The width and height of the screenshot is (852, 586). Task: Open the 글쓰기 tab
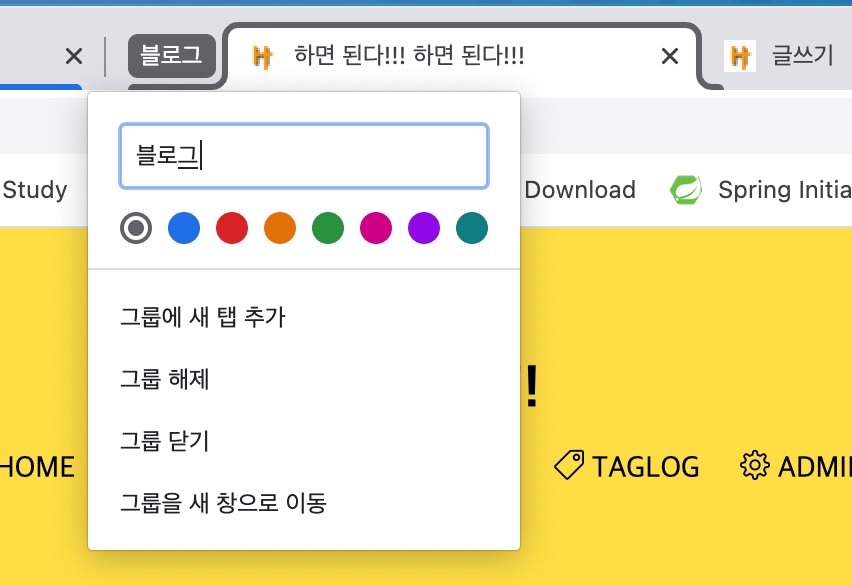[x=787, y=56]
